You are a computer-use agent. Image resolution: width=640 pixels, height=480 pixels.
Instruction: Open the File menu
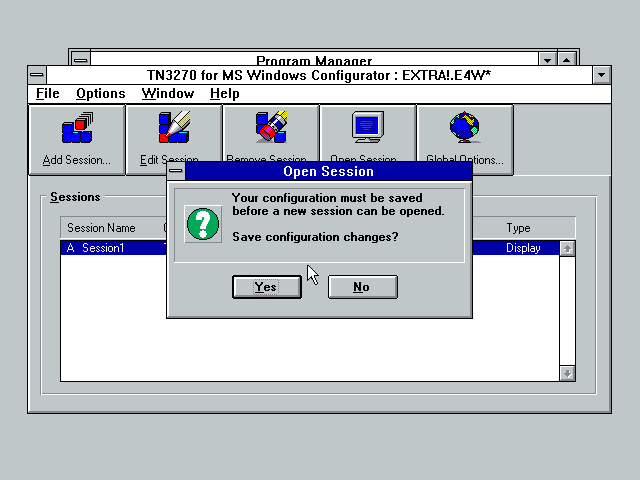pos(48,93)
